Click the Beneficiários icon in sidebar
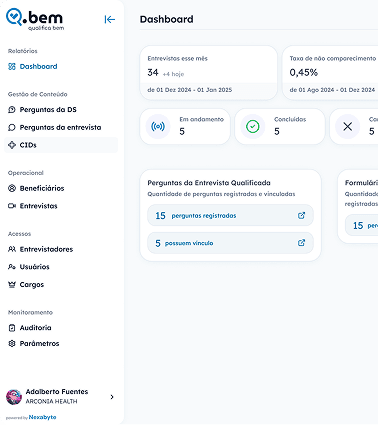The height and width of the screenshot is (425, 378). point(12,188)
